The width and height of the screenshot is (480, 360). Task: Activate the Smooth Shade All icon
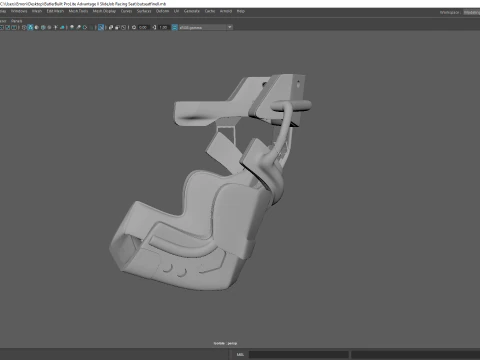pos(30,27)
